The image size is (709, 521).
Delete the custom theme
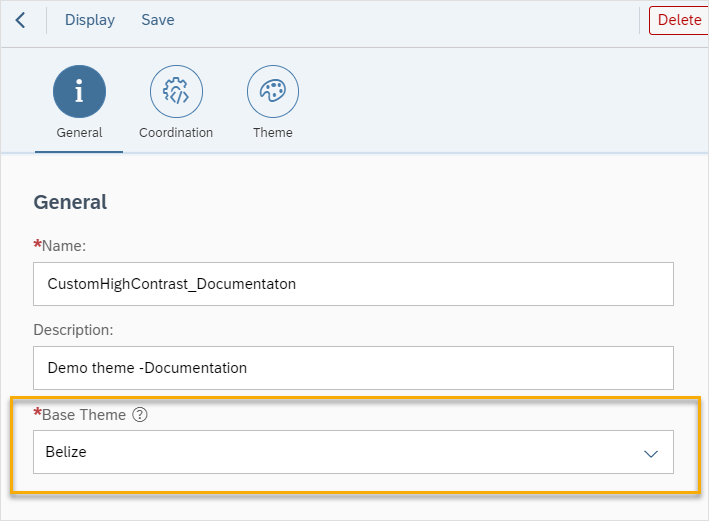pos(679,20)
